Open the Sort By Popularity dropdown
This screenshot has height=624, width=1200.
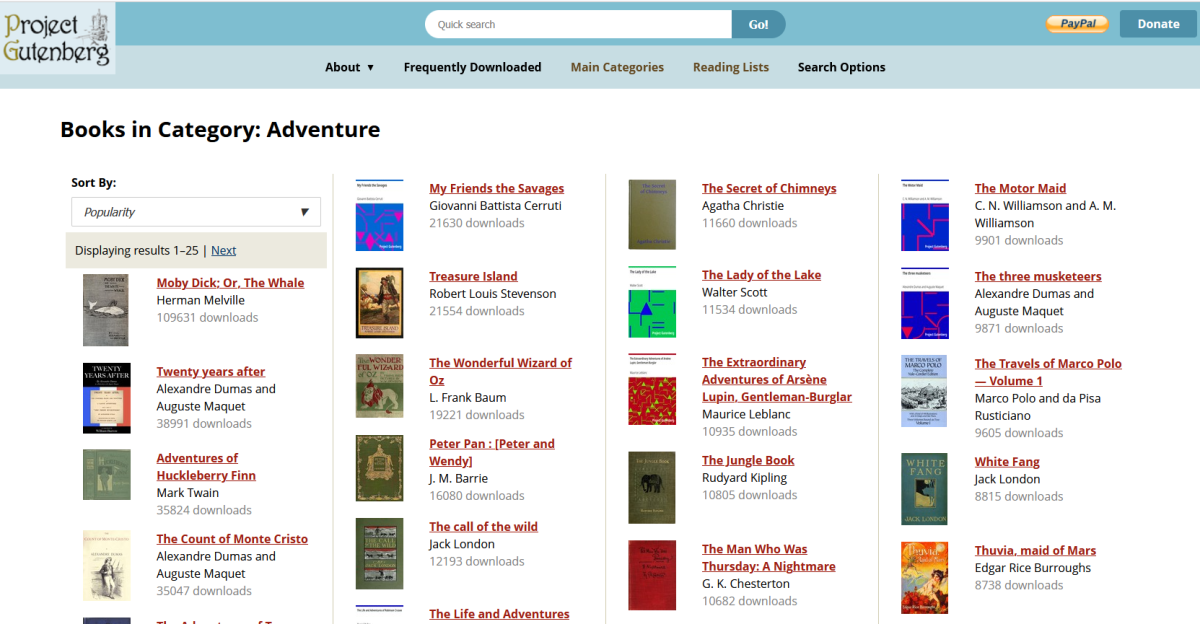[196, 212]
